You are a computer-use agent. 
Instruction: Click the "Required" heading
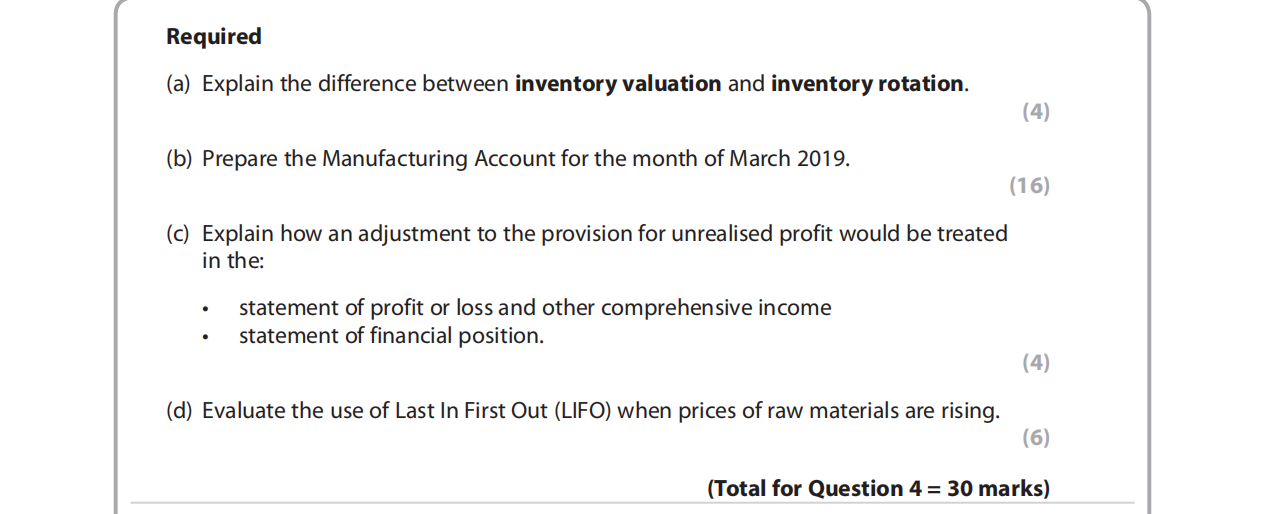coord(213,37)
